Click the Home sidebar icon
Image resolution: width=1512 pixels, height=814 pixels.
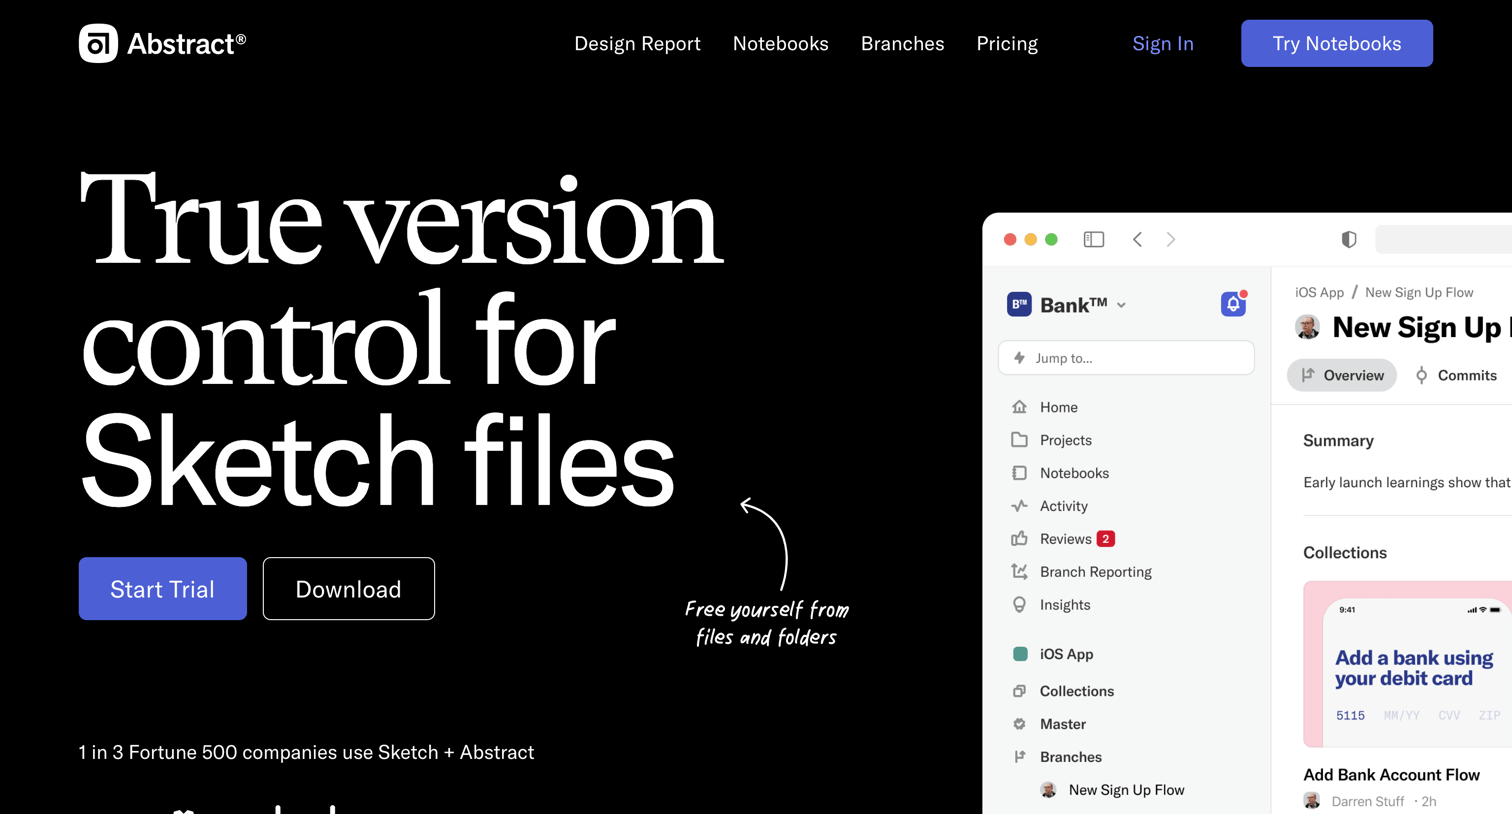coord(1019,407)
